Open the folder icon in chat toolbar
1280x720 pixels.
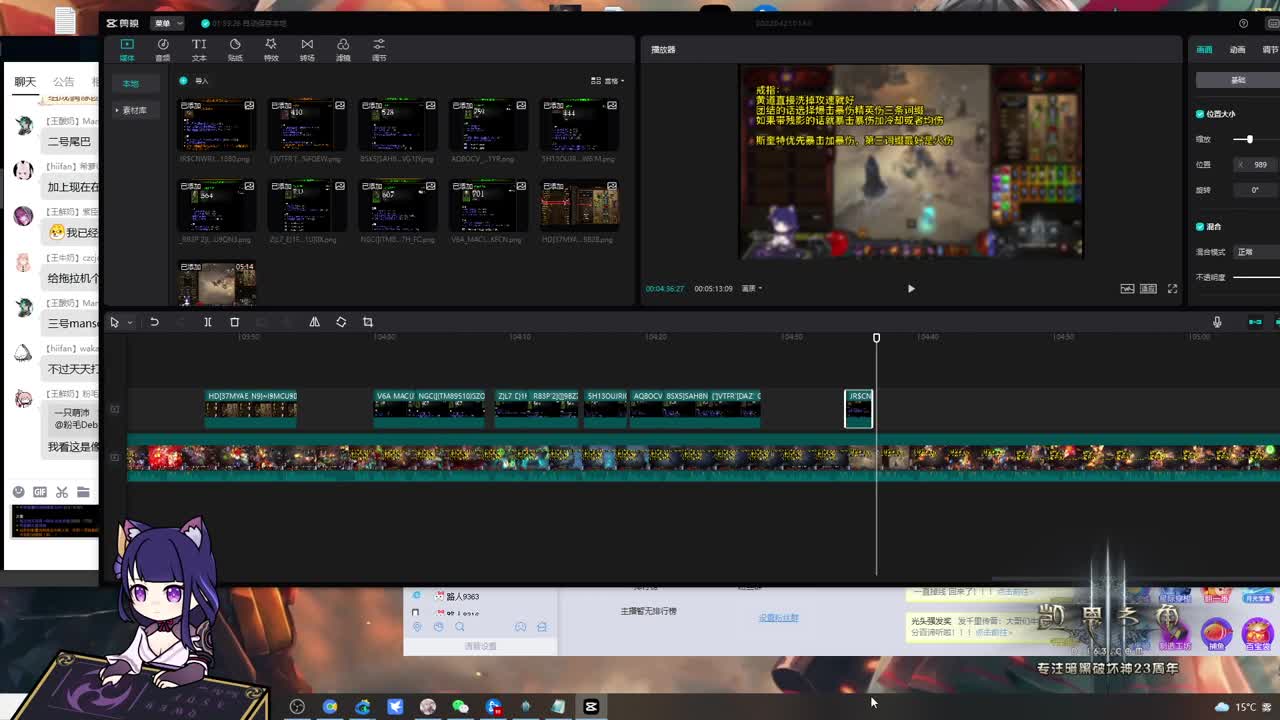(83, 492)
